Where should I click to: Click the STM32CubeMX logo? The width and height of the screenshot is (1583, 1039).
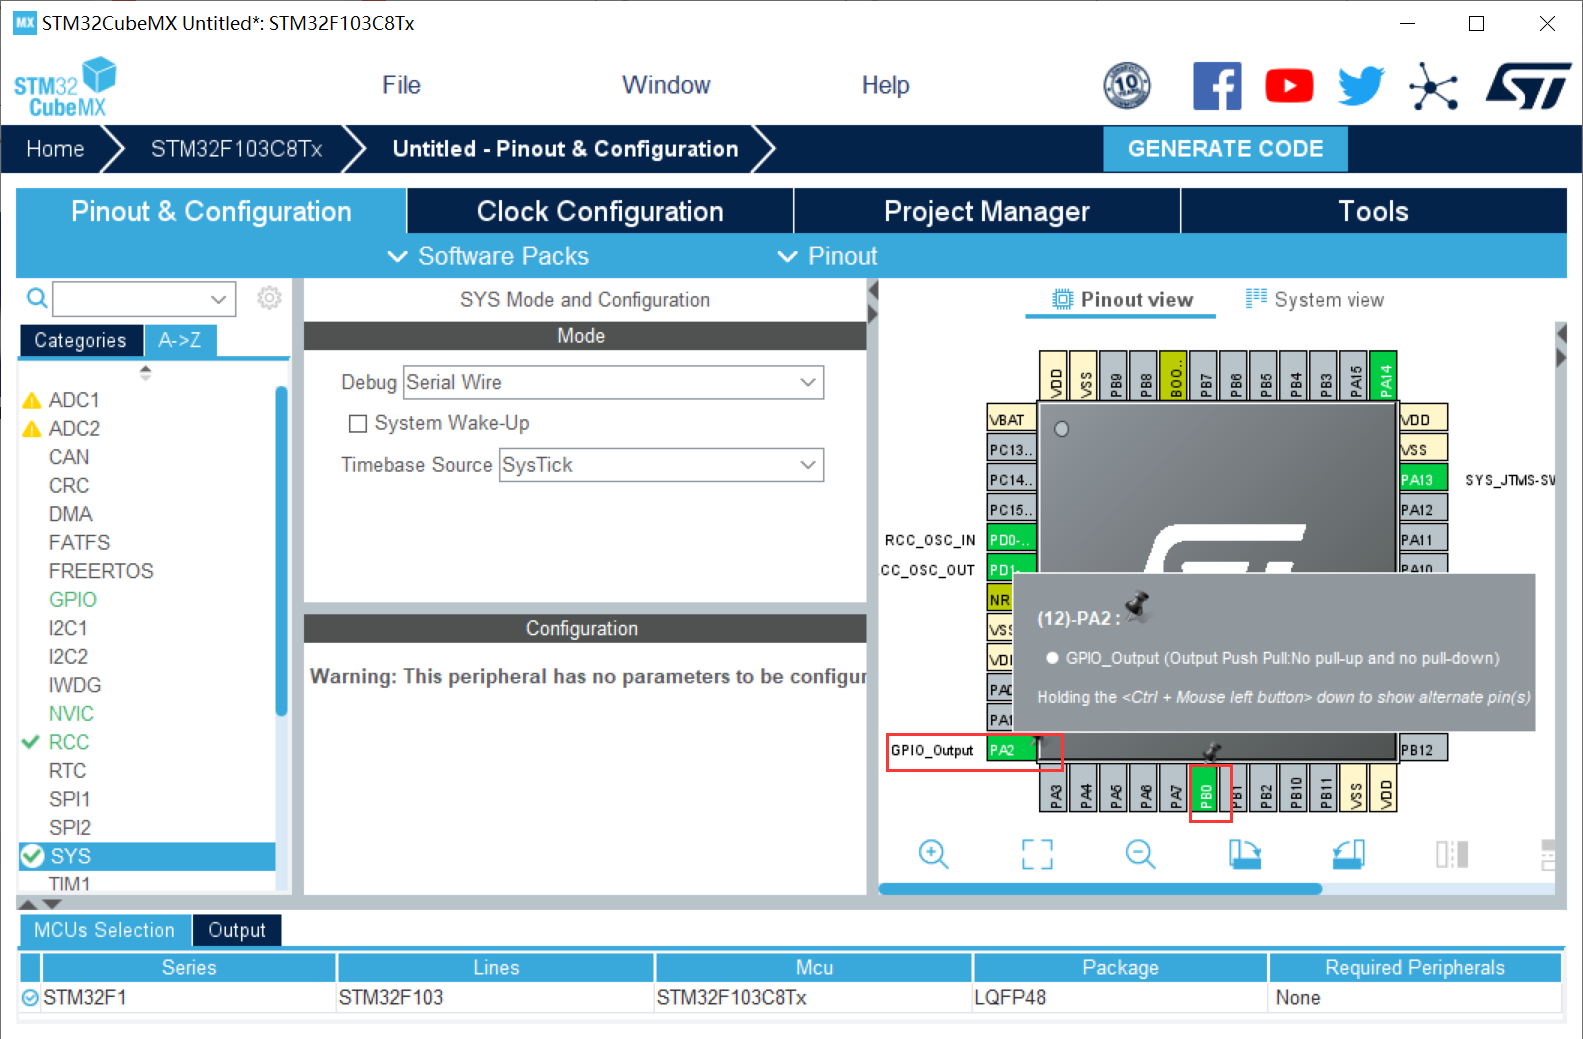point(64,87)
